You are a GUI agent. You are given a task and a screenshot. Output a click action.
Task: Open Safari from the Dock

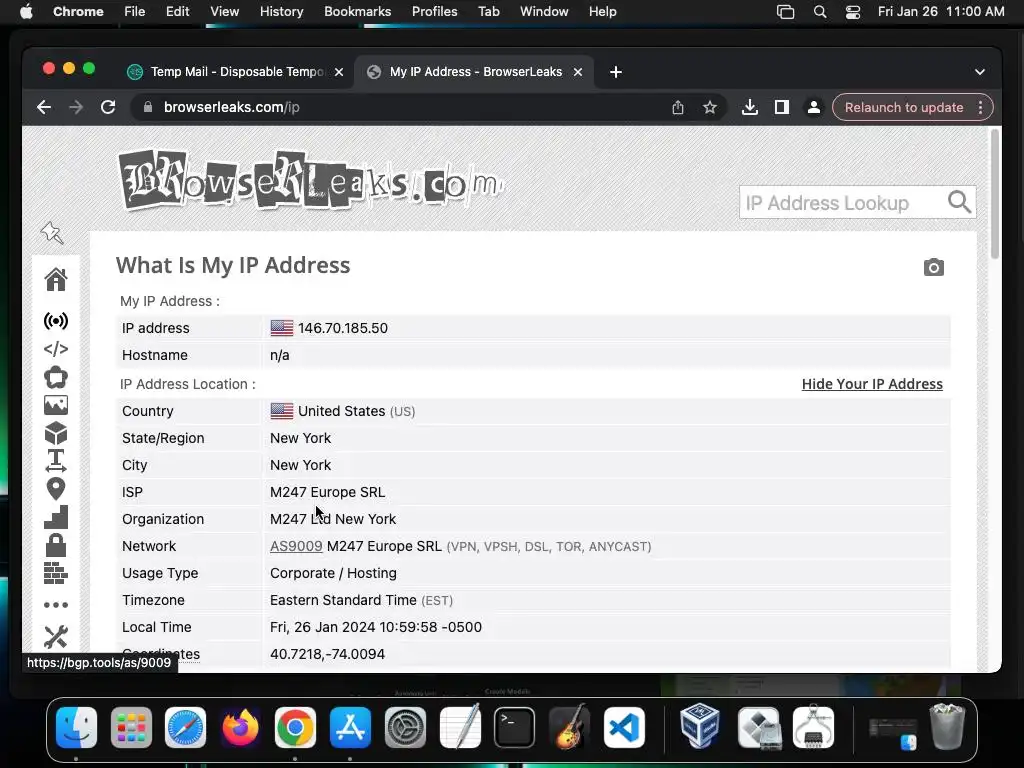[x=185, y=727]
